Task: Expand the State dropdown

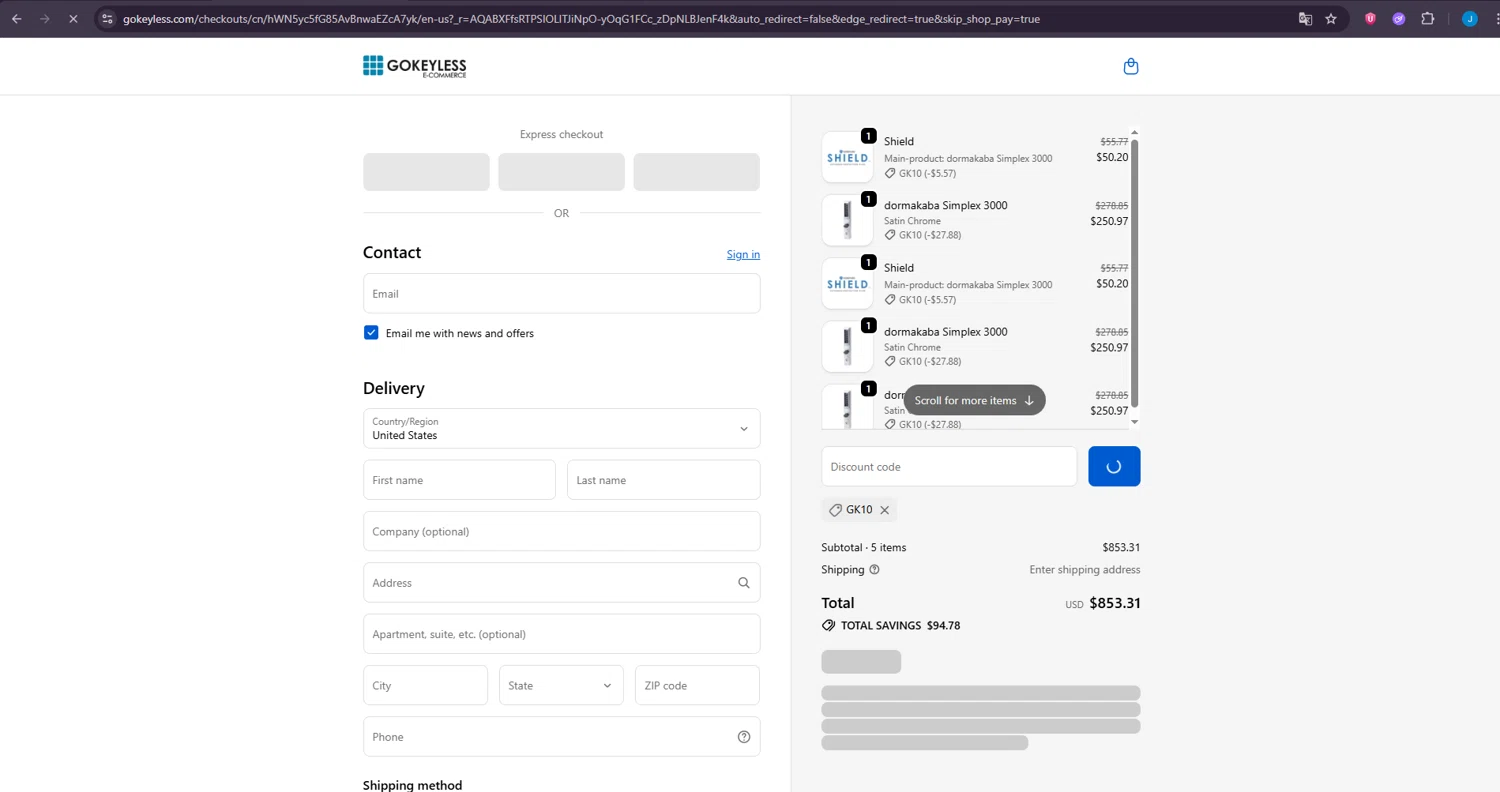Action: pos(561,686)
